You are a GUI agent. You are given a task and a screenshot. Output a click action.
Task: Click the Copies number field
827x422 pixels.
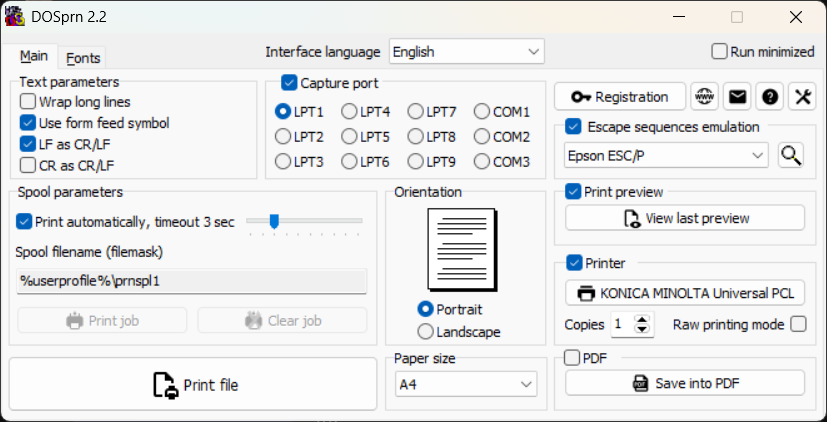tap(622, 324)
